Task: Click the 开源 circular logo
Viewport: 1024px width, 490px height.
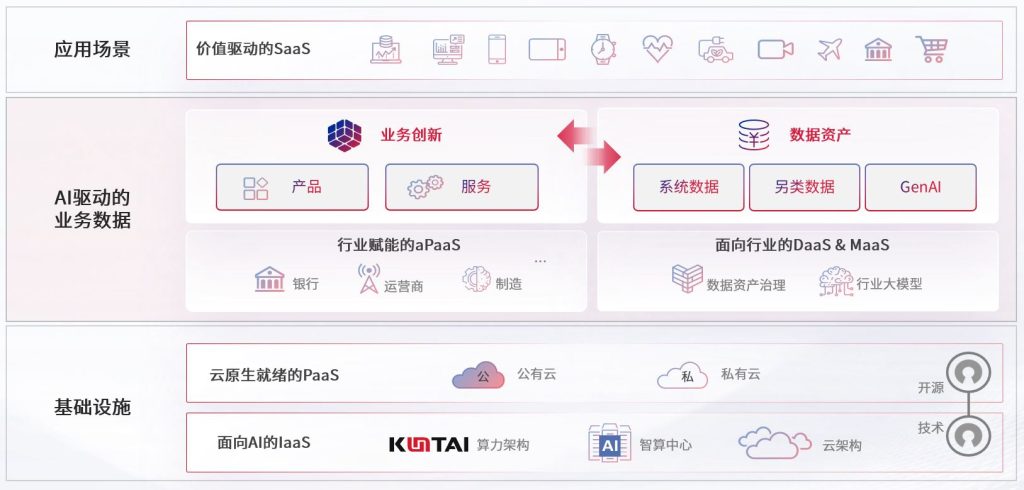Action: [968, 374]
